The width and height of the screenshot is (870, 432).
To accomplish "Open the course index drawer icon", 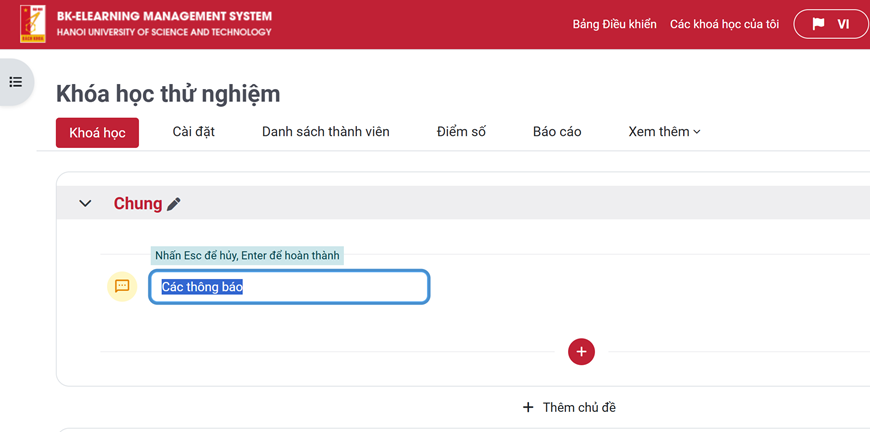I will pyautogui.click(x=16, y=82).
